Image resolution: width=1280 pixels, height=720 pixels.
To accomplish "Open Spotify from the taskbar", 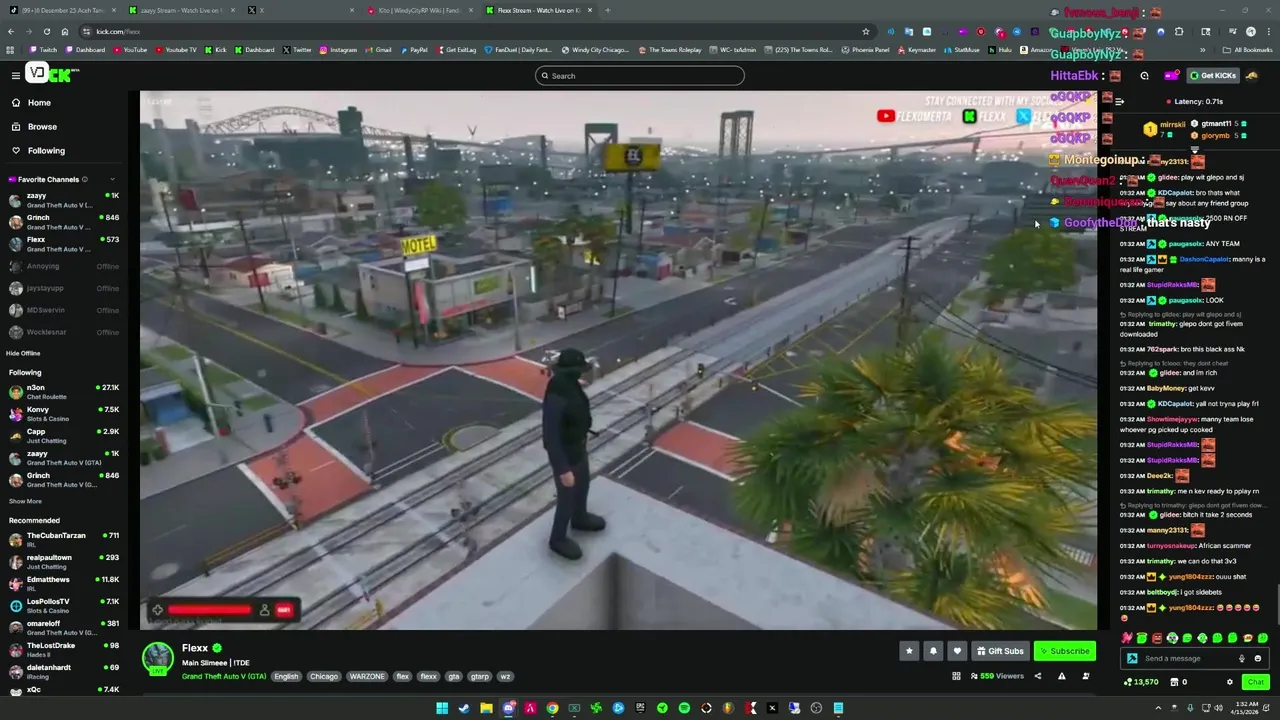I will pyautogui.click(x=684, y=708).
